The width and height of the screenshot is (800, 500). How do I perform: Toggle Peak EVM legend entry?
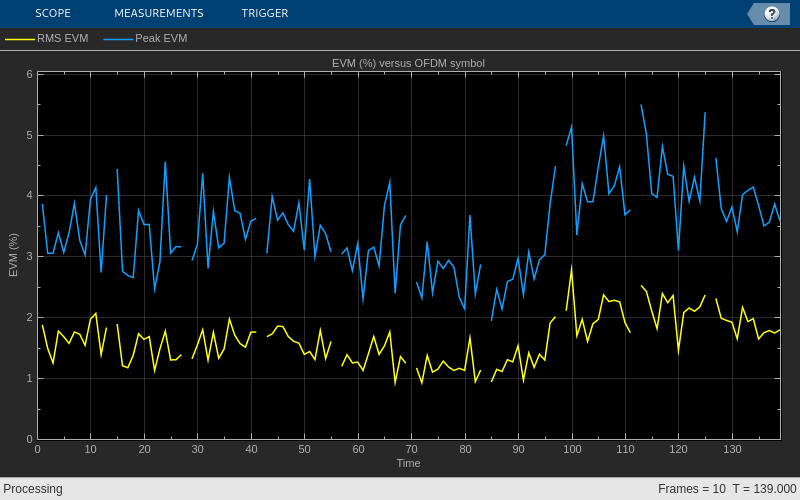tap(145, 38)
